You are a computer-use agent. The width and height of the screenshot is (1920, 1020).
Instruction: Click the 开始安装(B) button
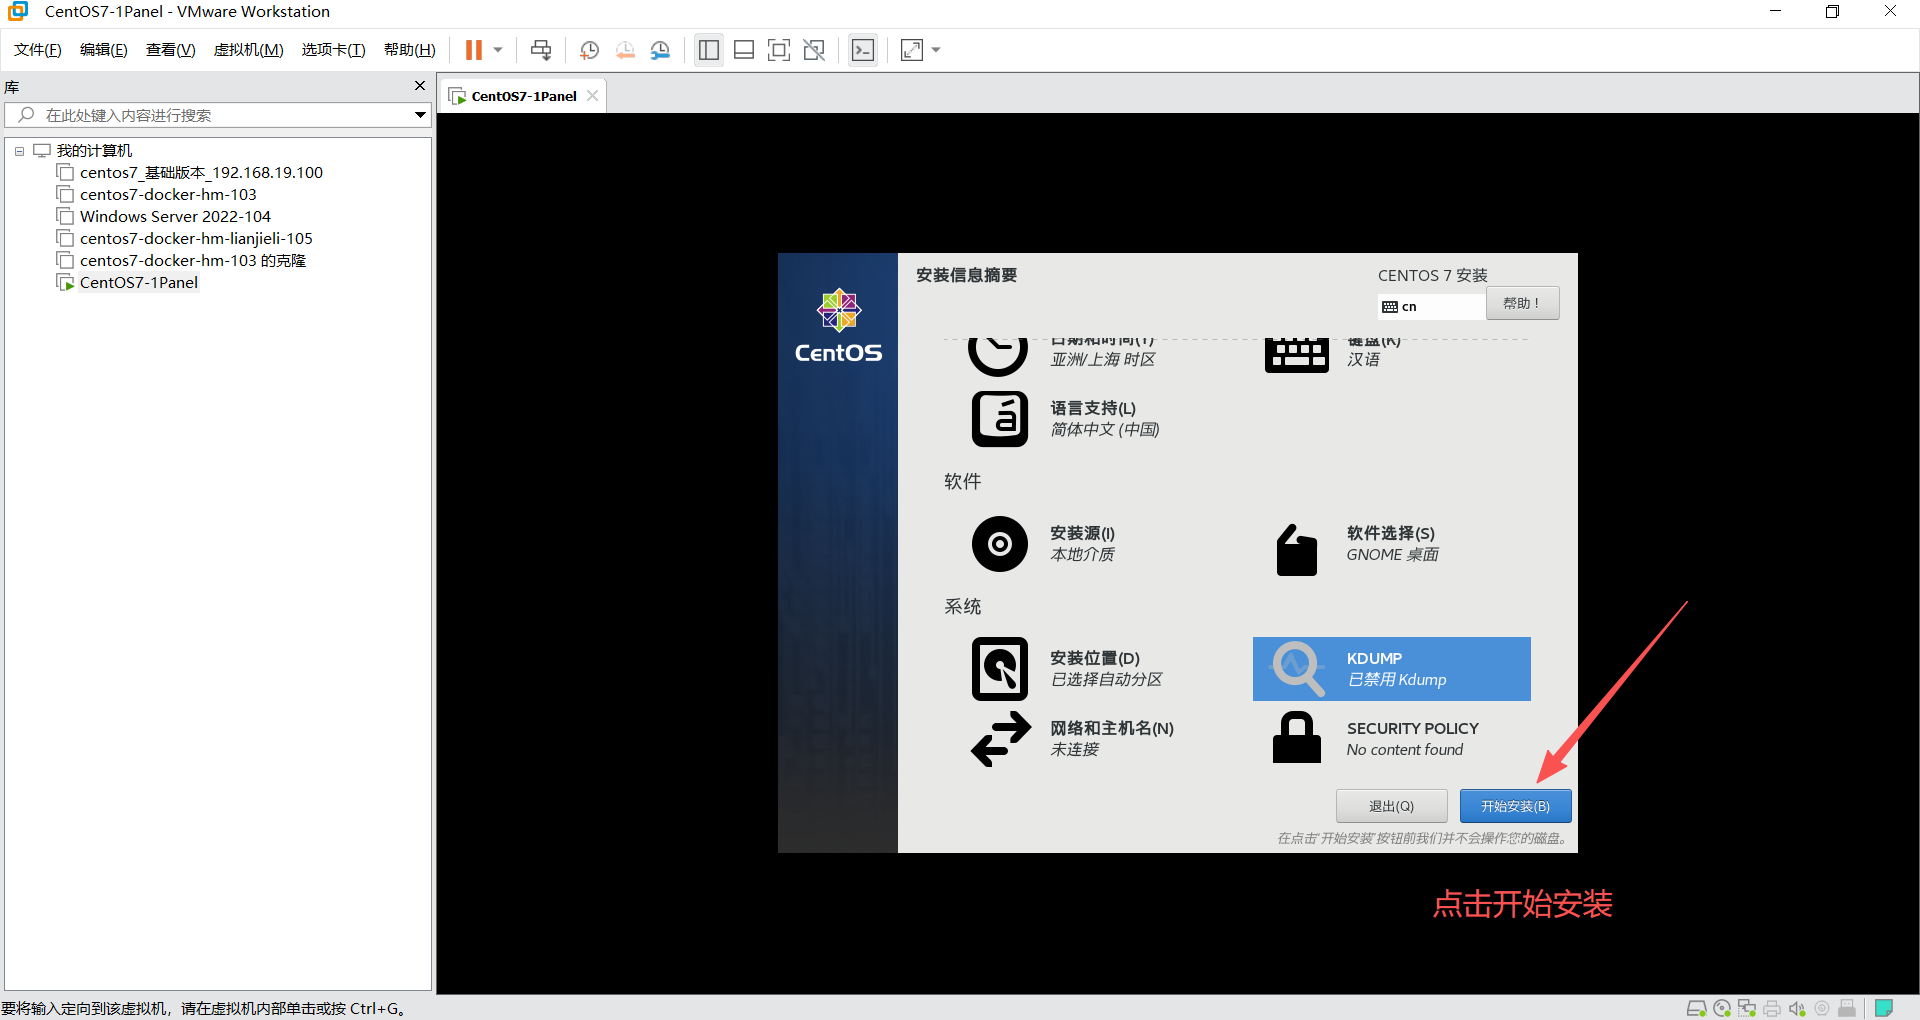click(1516, 806)
